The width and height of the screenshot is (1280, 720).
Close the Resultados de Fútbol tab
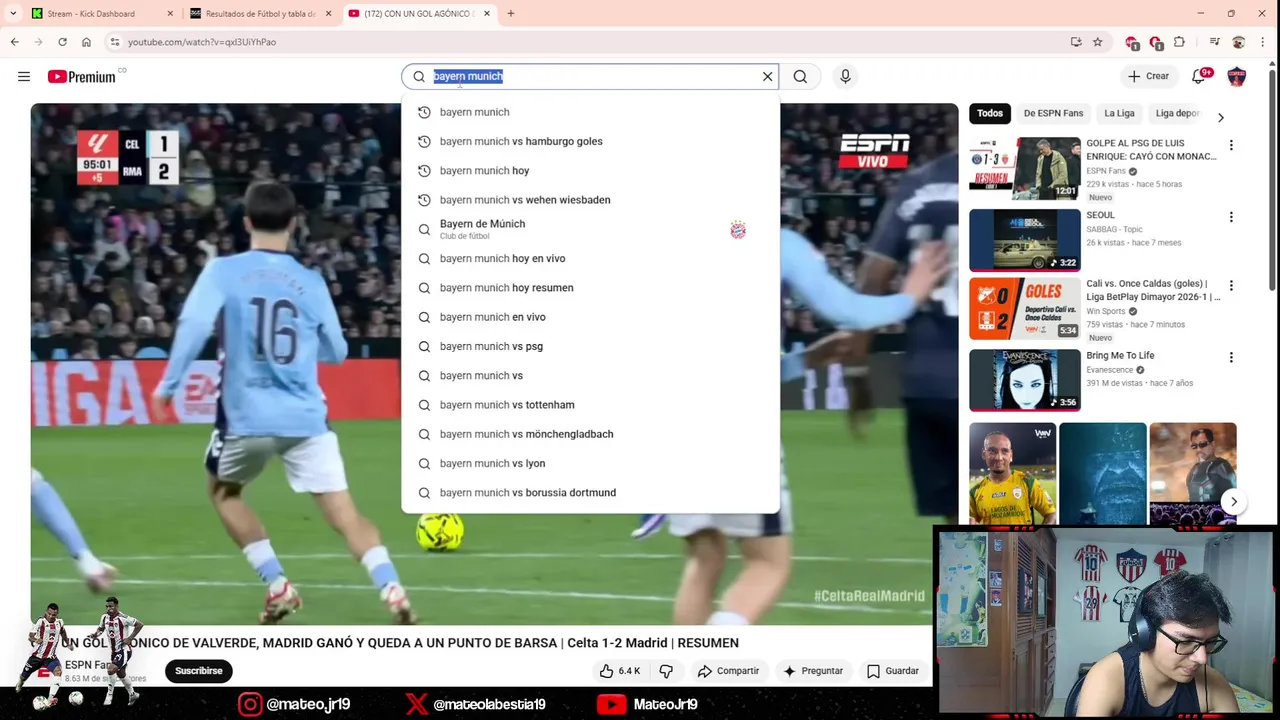(x=328, y=13)
